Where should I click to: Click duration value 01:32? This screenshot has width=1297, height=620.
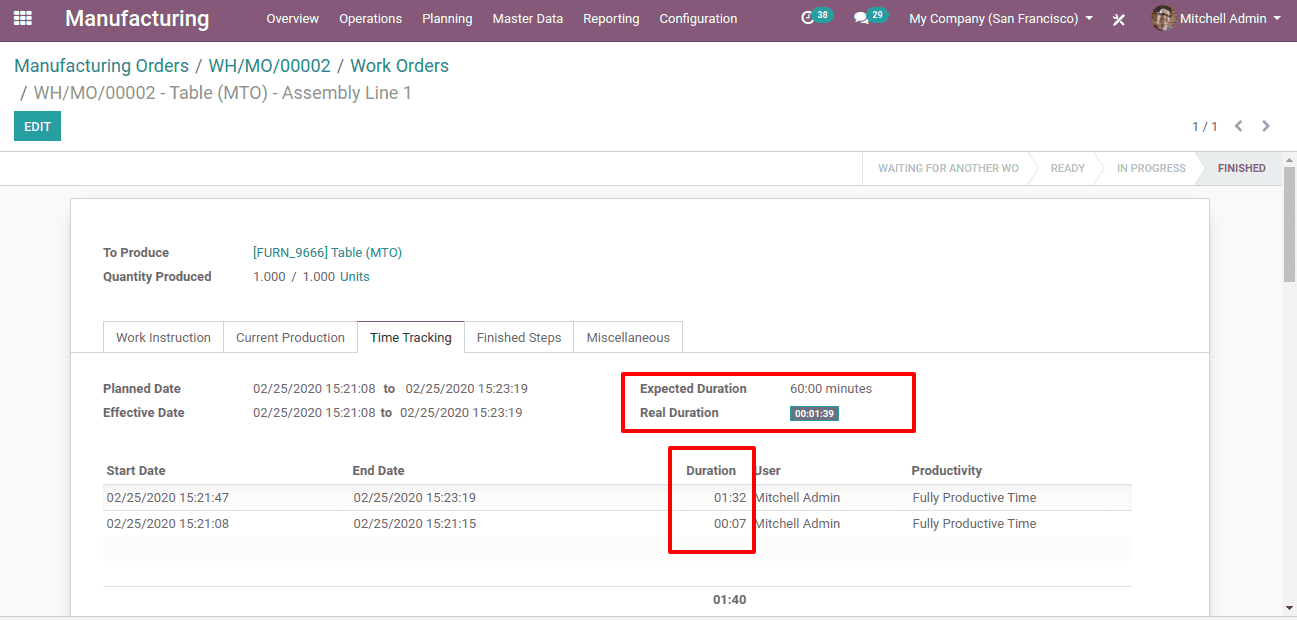point(730,498)
